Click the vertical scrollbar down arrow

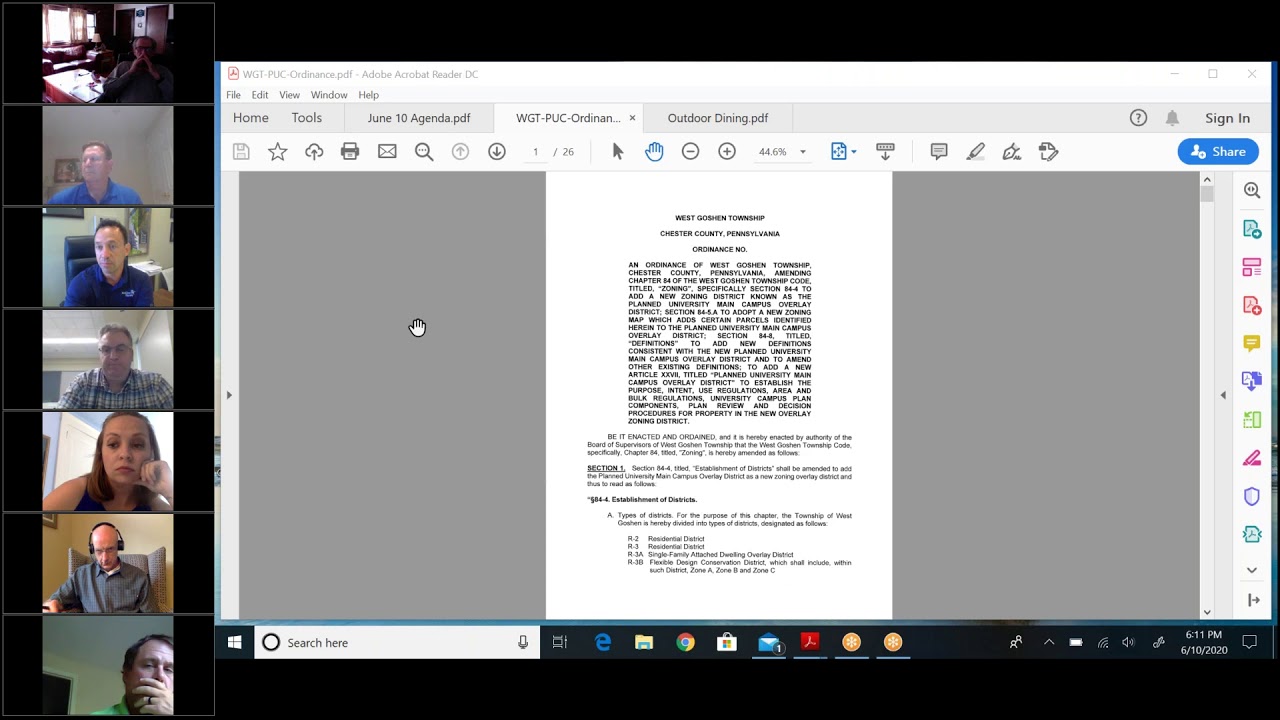click(1207, 612)
